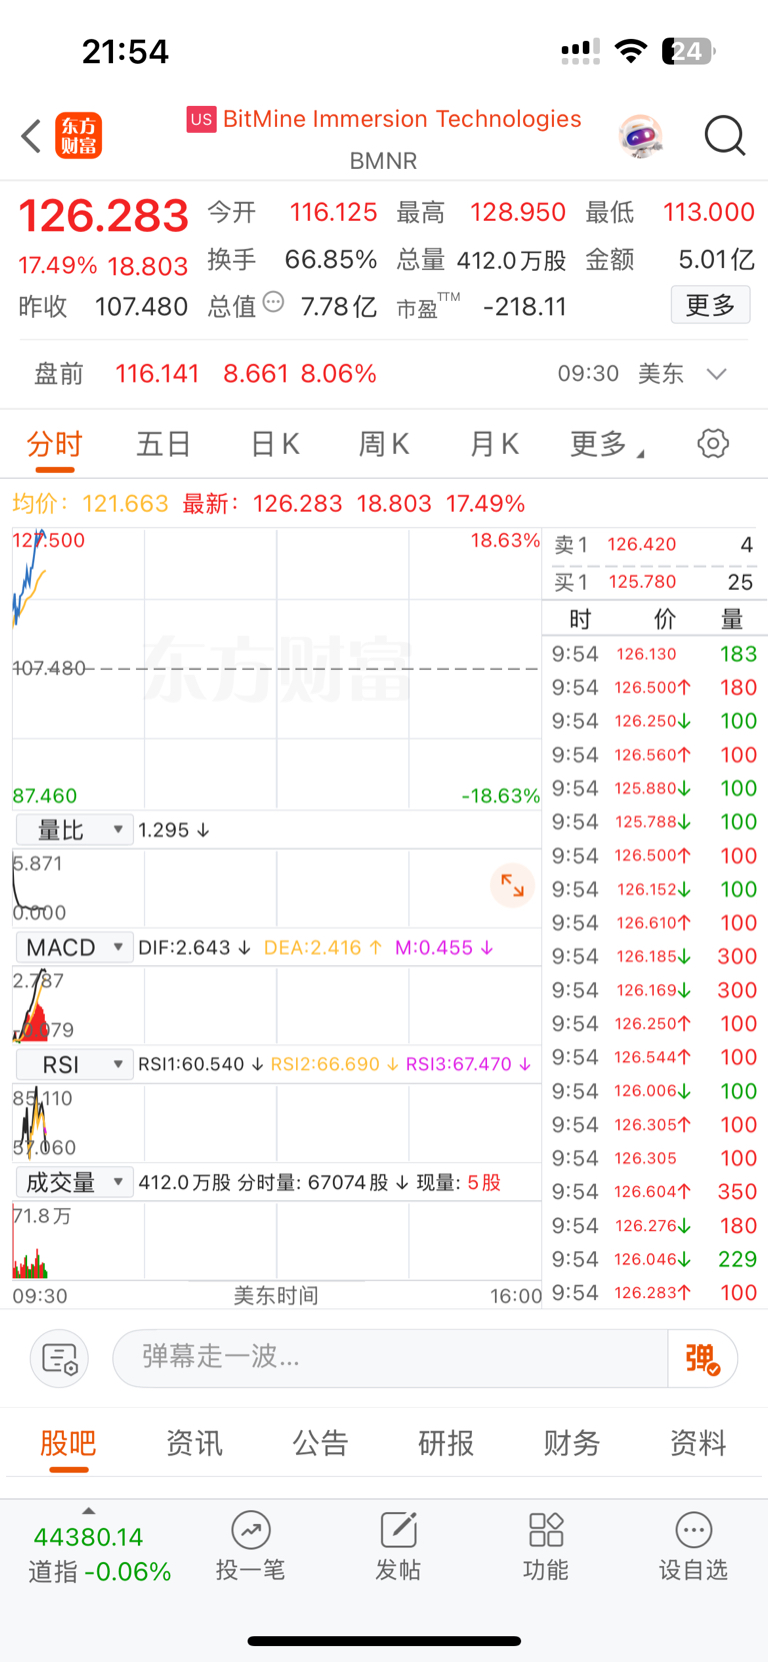Image resolution: width=768 pixels, height=1663 pixels.
Task: Switch to 月K chart tab
Action: click(x=494, y=443)
